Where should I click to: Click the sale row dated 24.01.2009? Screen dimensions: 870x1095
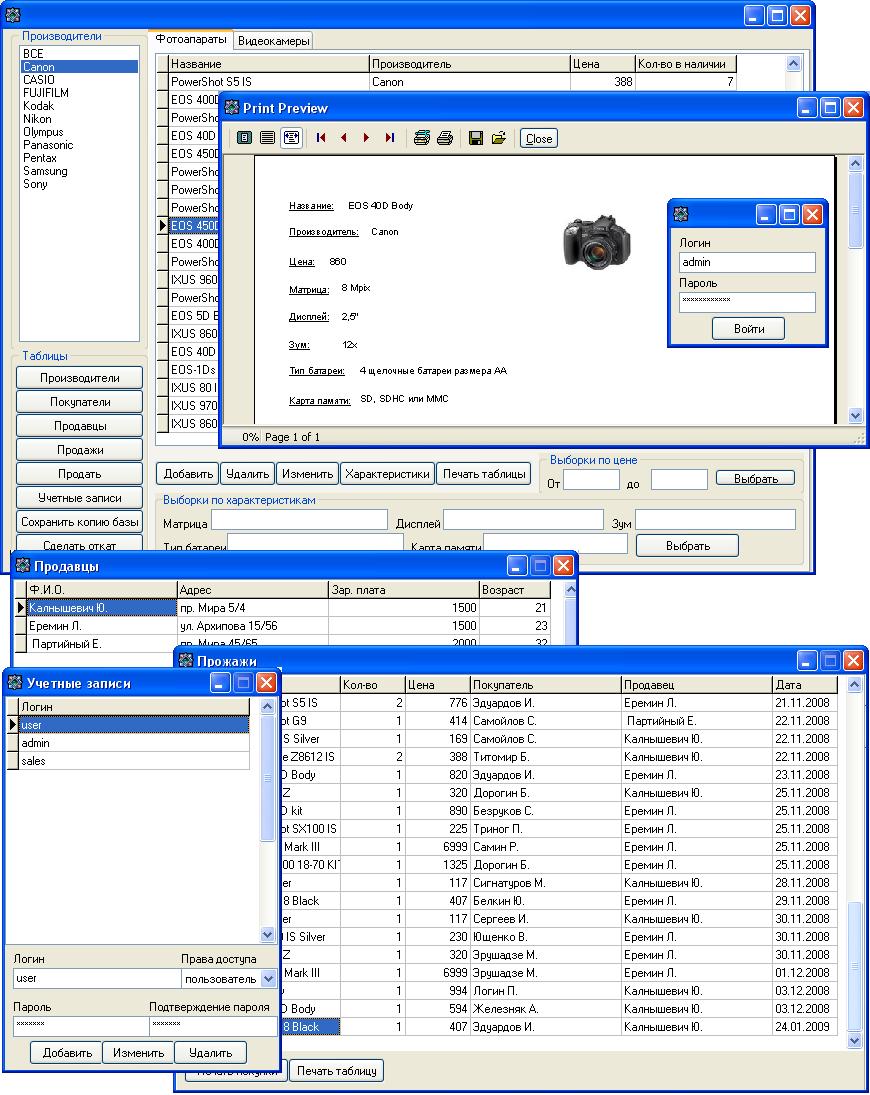point(559,1027)
